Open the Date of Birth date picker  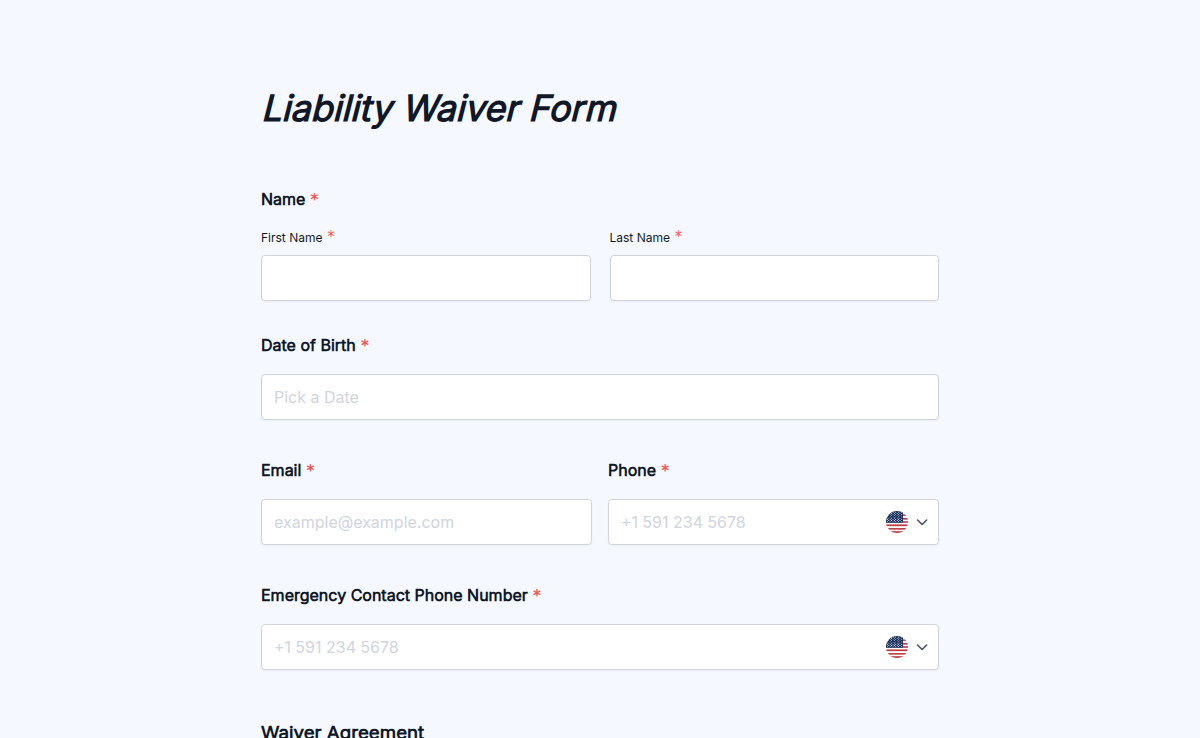click(x=599, y=397)
